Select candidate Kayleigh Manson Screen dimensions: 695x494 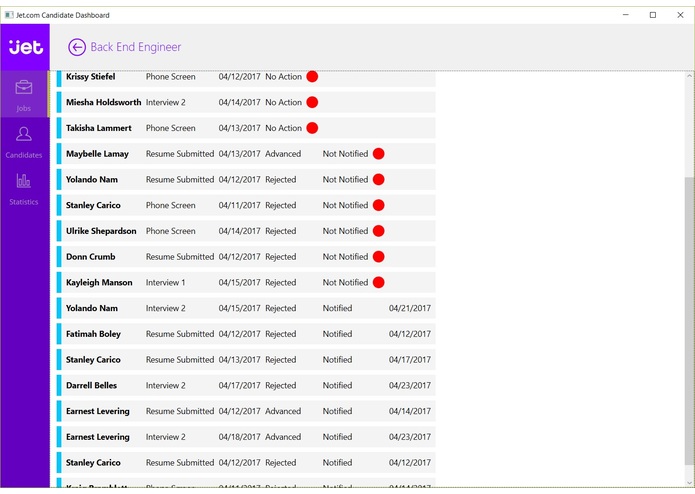[x=99, y=282]
